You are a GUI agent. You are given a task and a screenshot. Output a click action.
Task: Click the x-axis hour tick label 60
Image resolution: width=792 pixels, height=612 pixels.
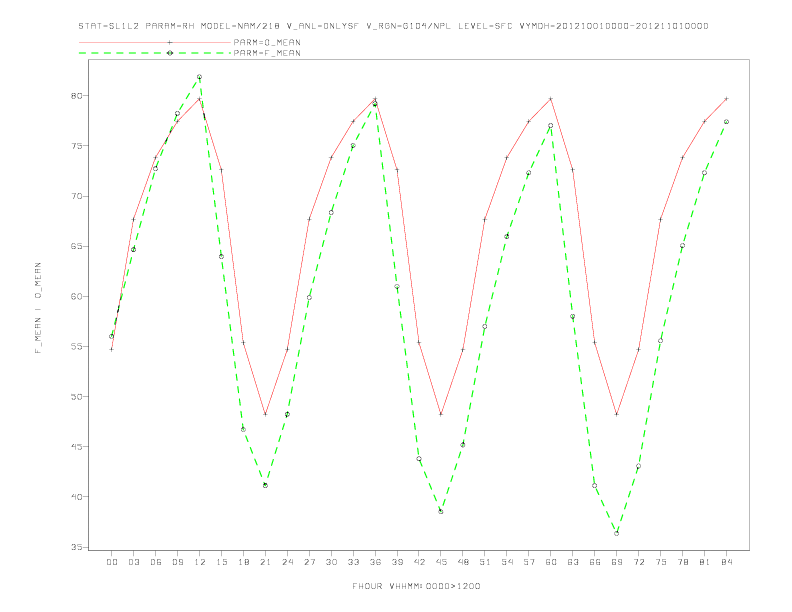point(551,562)
